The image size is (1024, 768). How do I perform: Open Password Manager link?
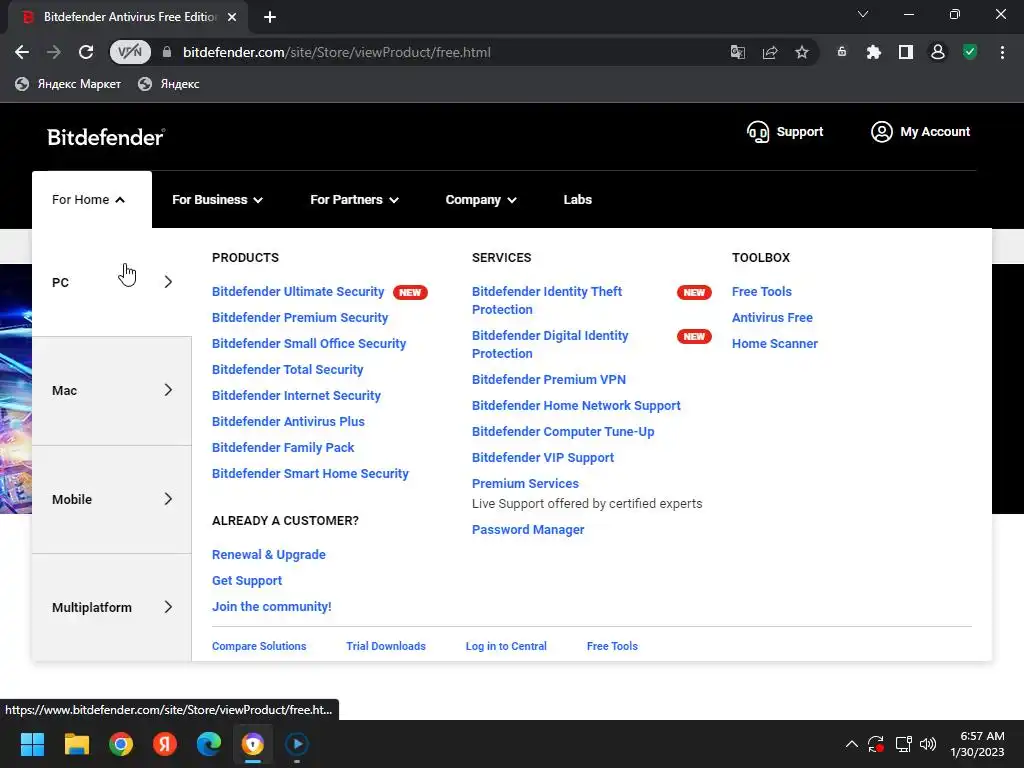point(528,530)
